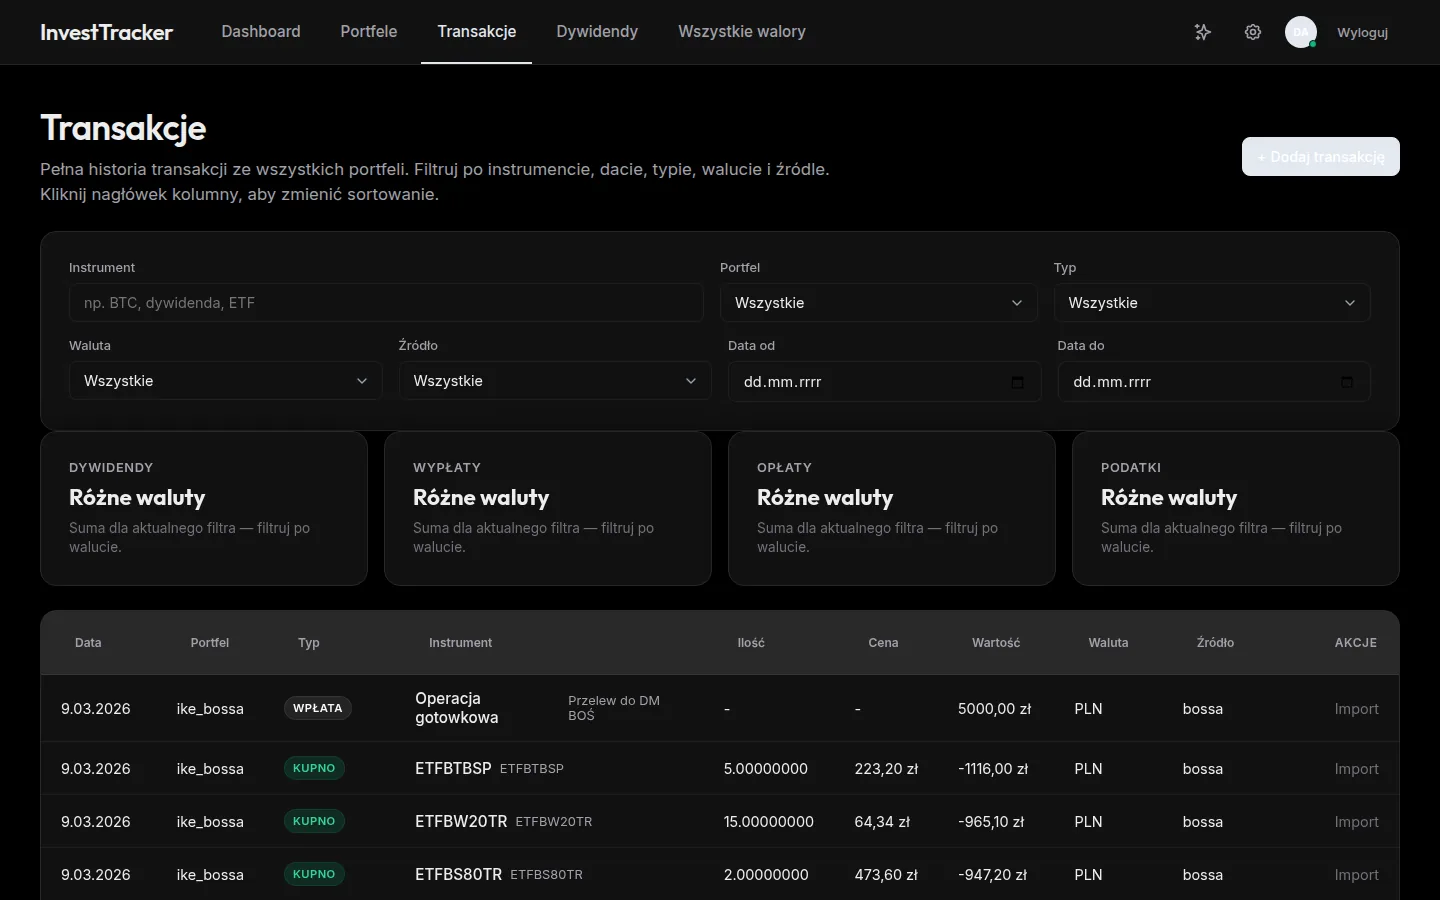The width and height of the screenshot is (1440, 900).
Task: Switch to the Dashboard tab
Action: coord(260,31)
